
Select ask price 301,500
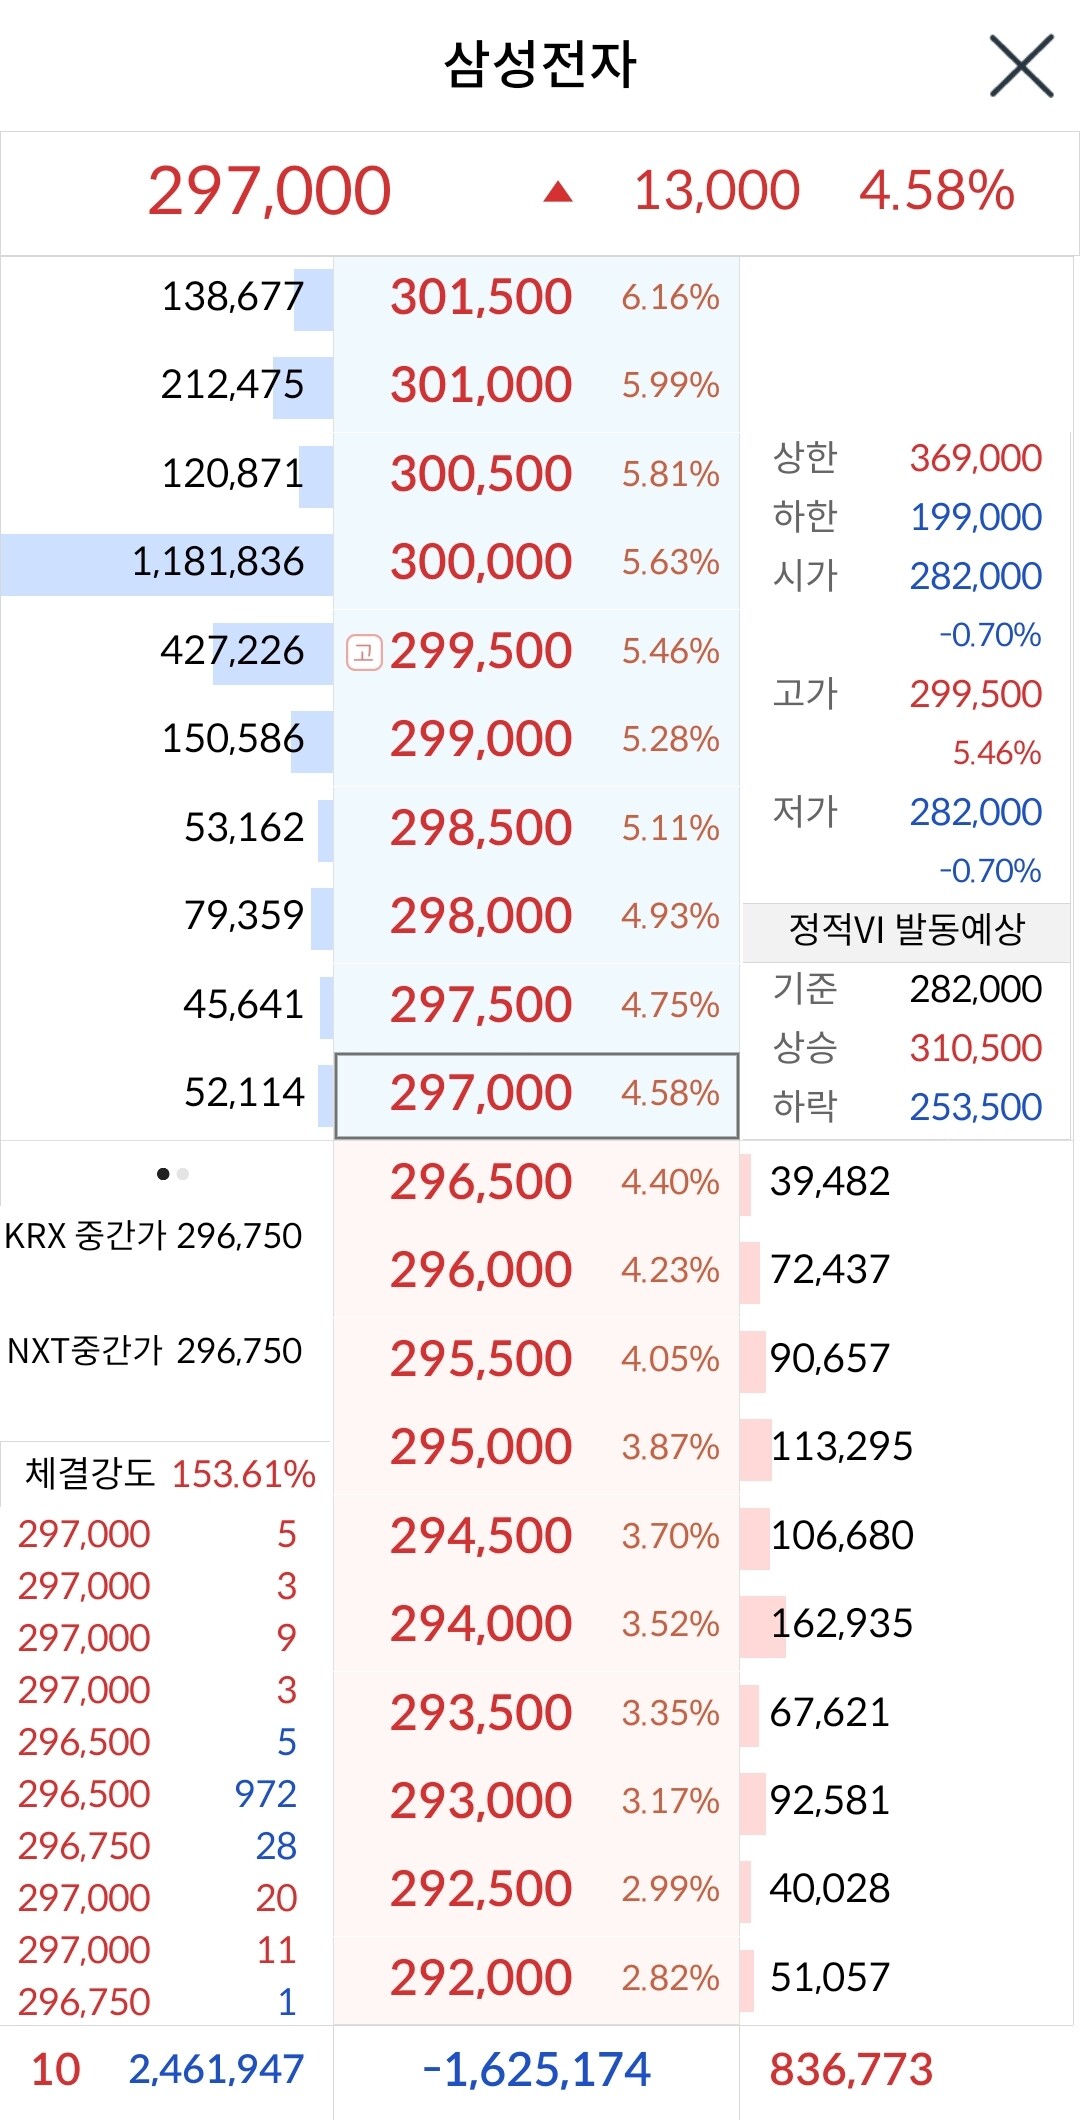click(537, 297)
